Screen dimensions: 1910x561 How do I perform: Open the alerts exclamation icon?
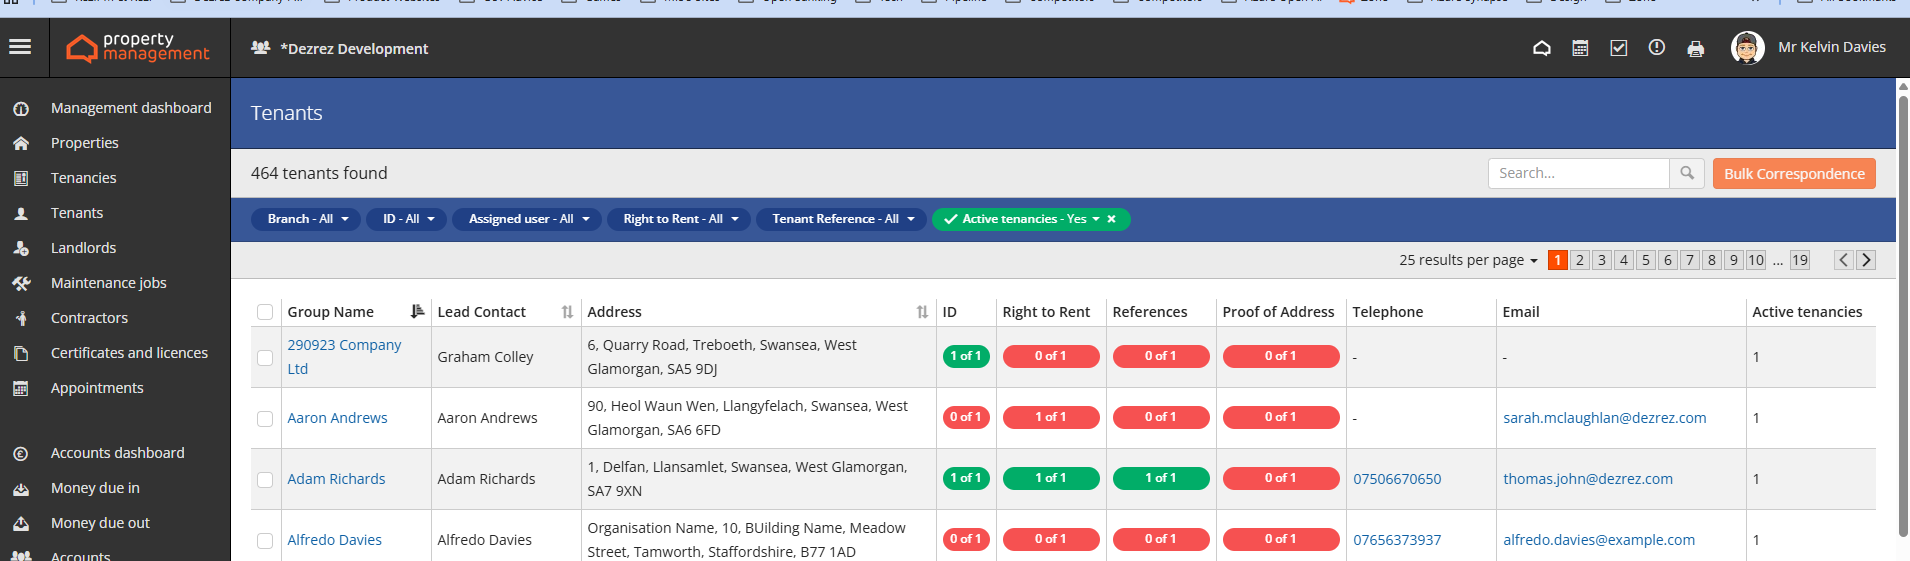[1657, 48]
